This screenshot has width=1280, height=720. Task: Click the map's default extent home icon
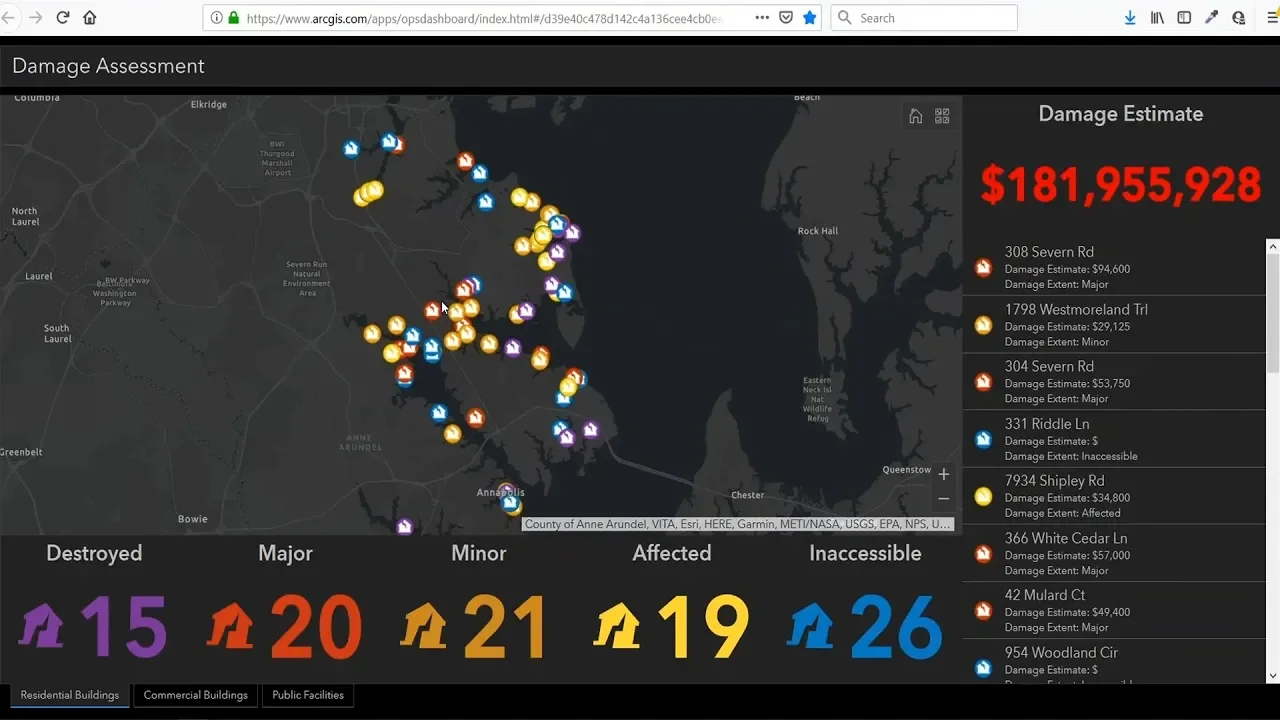coord(915,116)
